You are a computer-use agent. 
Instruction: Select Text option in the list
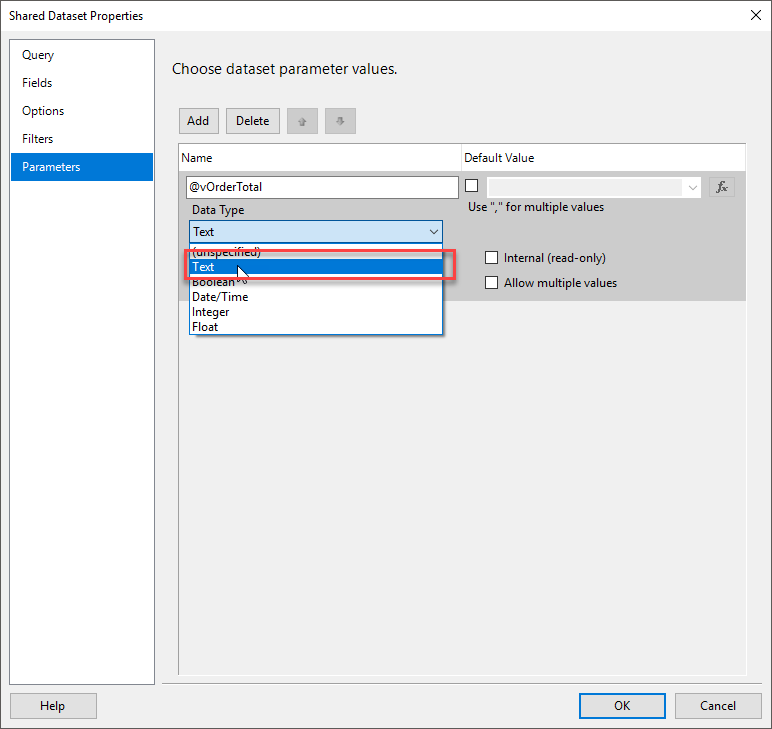pyautogui.click(x=204, y=267)
